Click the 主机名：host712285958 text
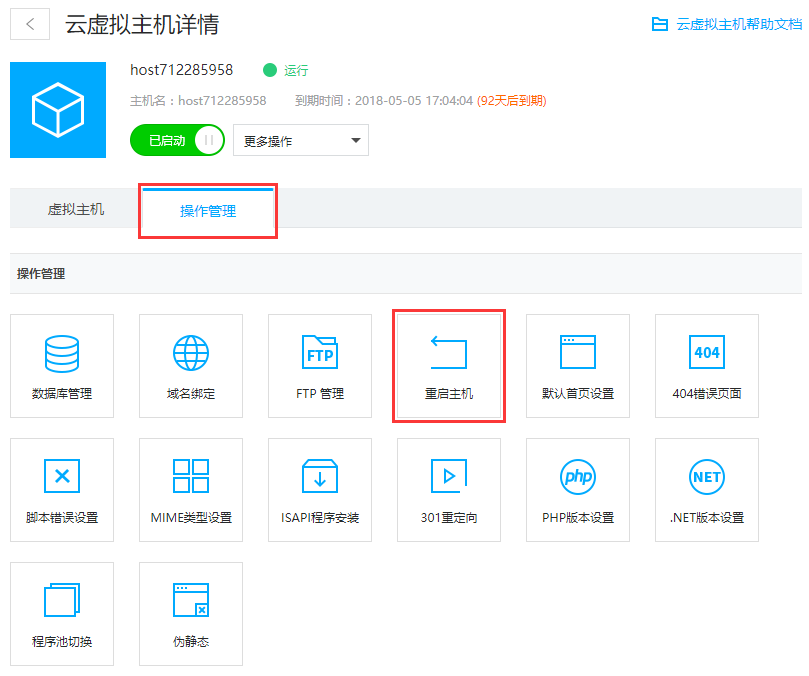This screenshot has height=676, width=809. pos(198,101)
